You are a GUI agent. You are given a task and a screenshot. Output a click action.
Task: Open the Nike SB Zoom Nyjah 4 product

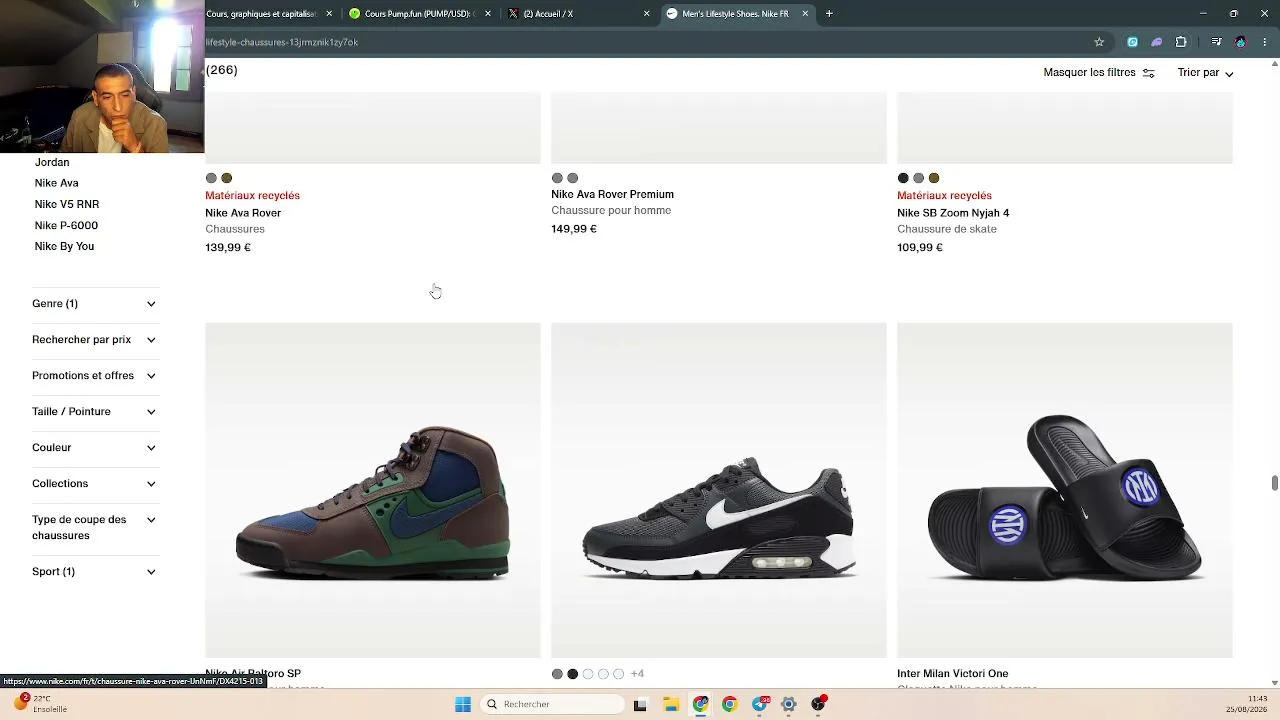[953, 213]
